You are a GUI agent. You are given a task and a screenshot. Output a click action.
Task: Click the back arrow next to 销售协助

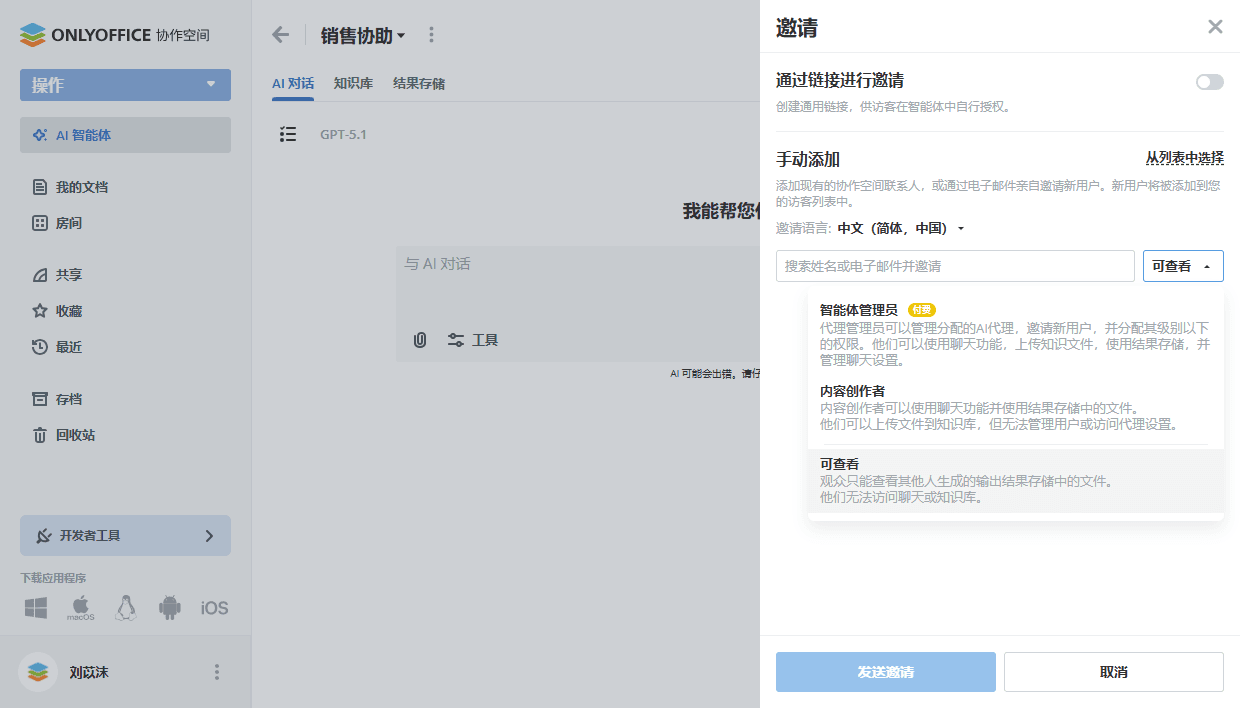coord(280,34)
